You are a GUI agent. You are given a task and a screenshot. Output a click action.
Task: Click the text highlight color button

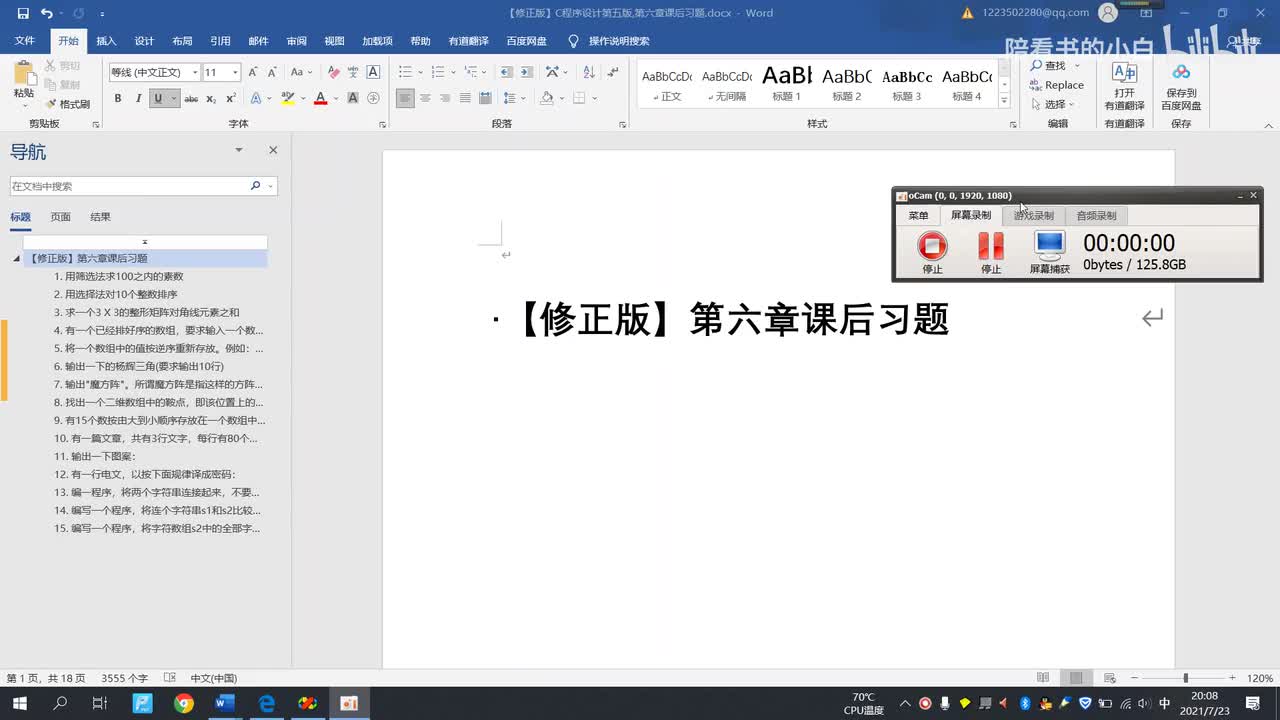coord(287,98)
